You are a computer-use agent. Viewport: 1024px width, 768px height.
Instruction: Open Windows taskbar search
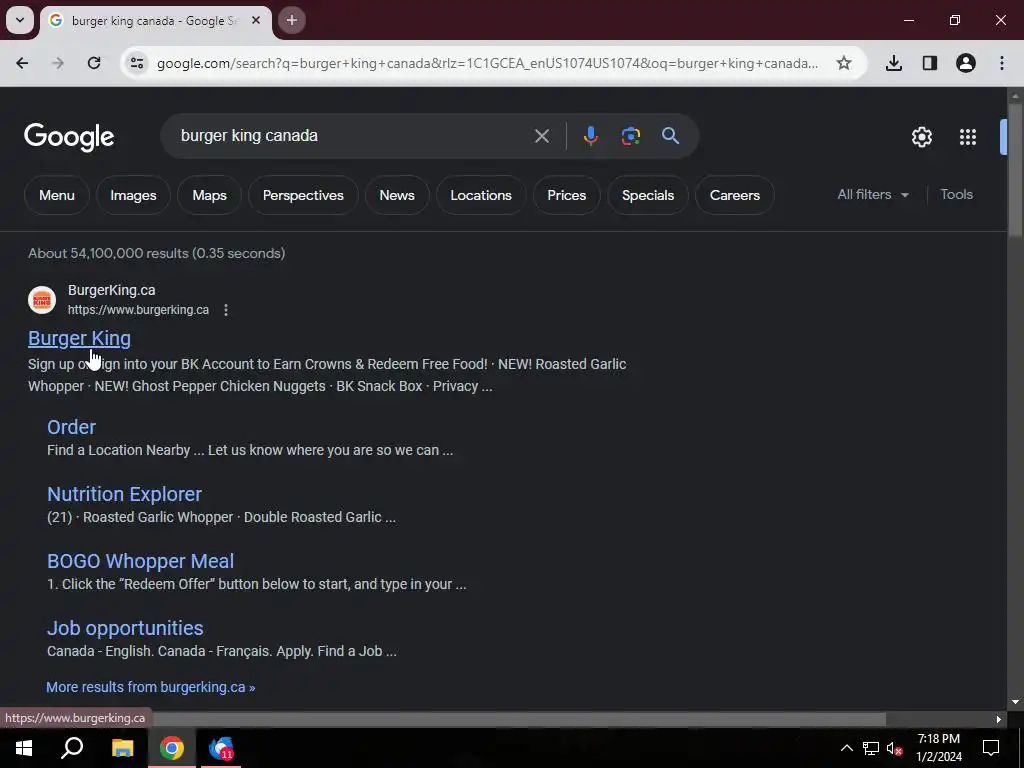[x=72, y=748]
